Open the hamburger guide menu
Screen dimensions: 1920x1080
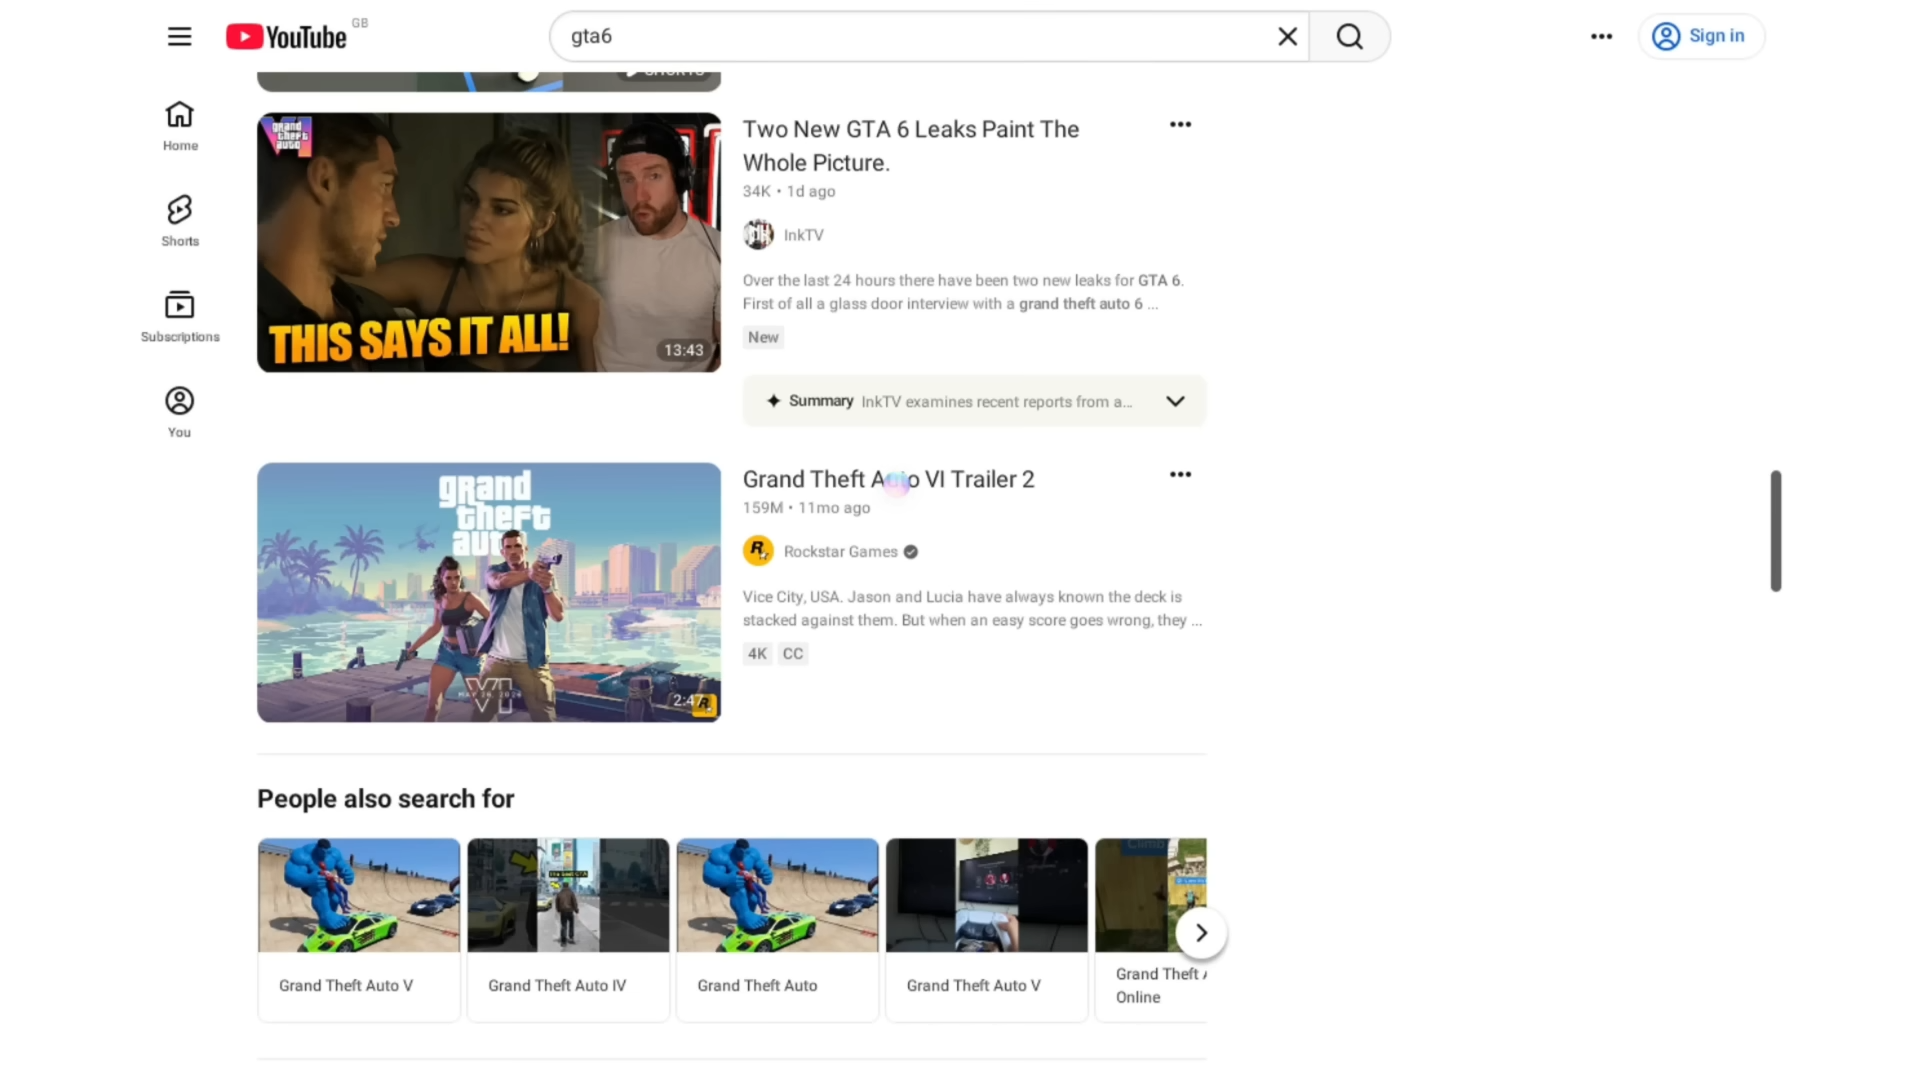click(x=179, y=37)
